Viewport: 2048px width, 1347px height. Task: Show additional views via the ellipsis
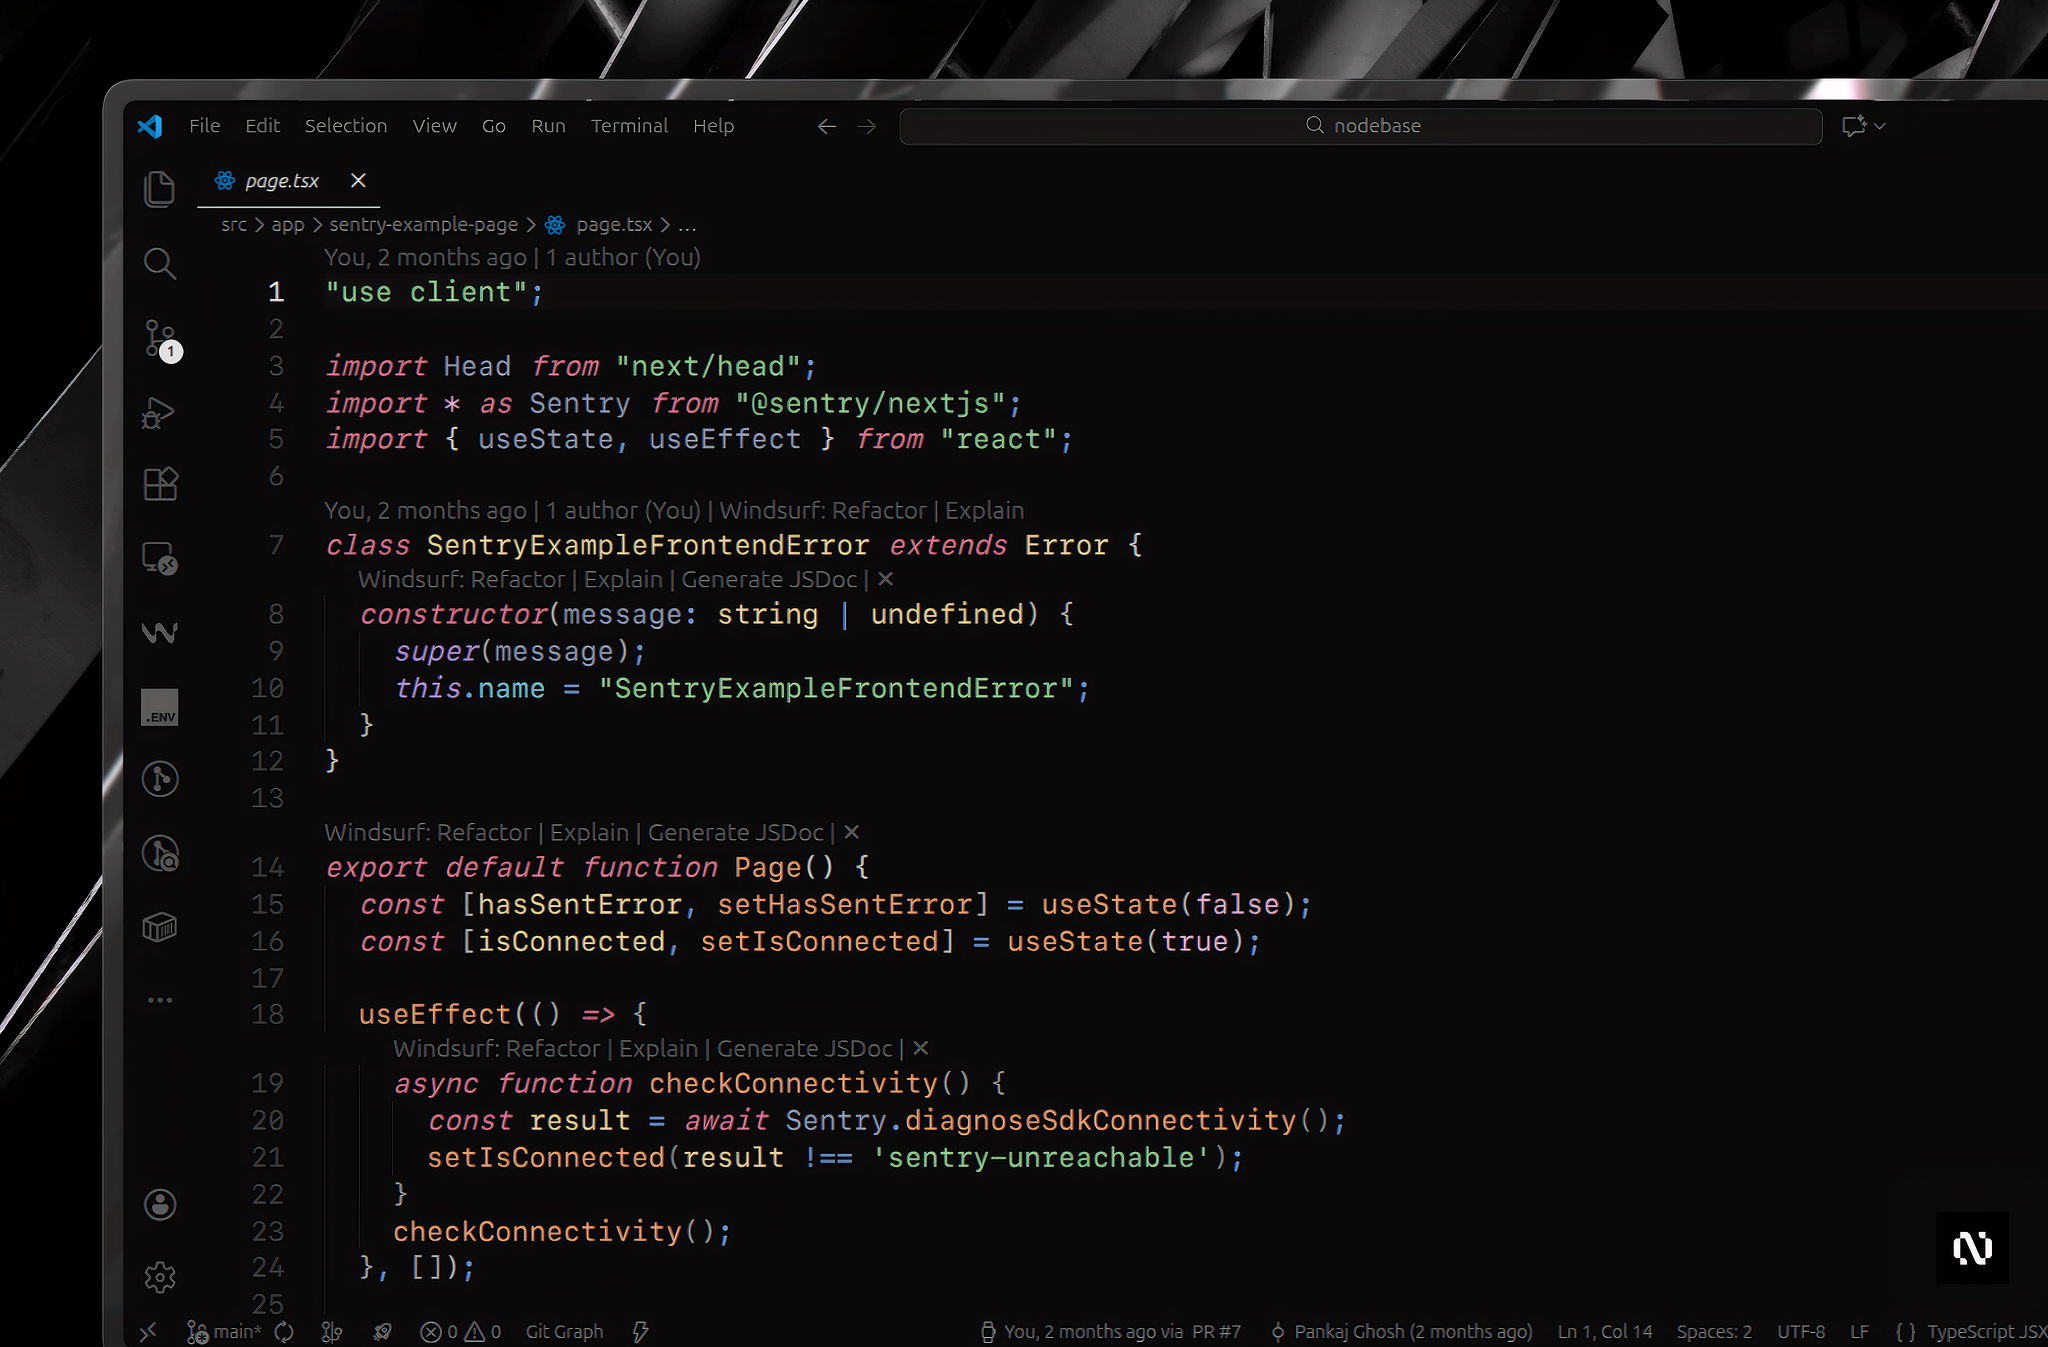coord(160,1000)
